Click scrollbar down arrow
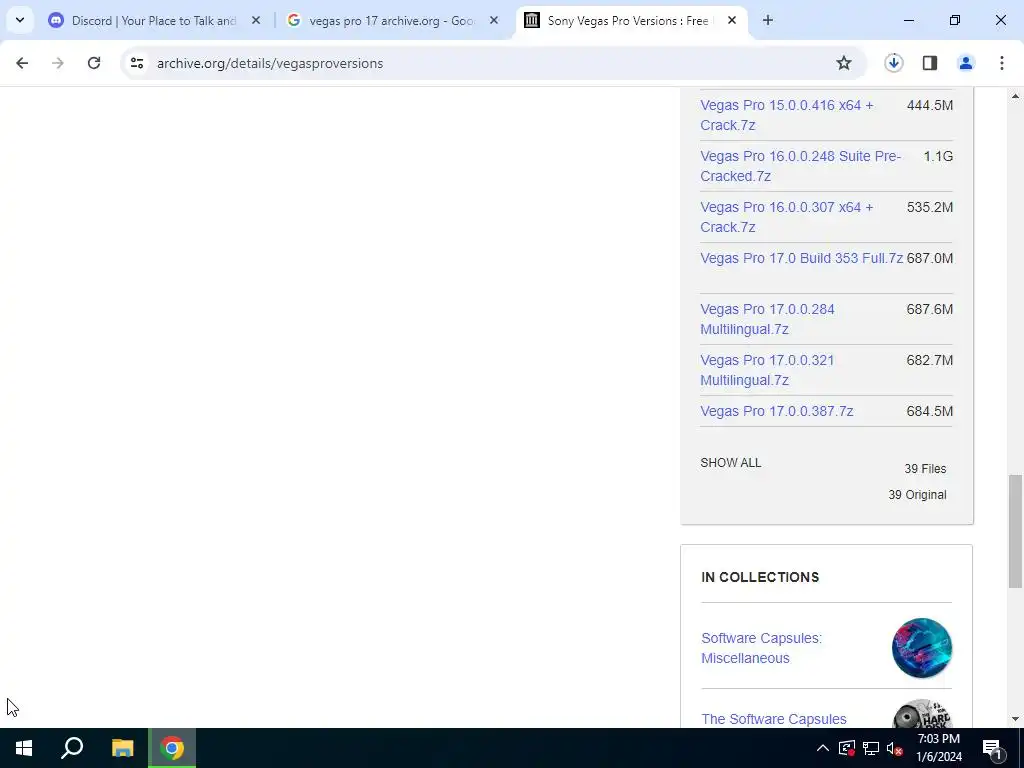 click(x=1015, y=719)
